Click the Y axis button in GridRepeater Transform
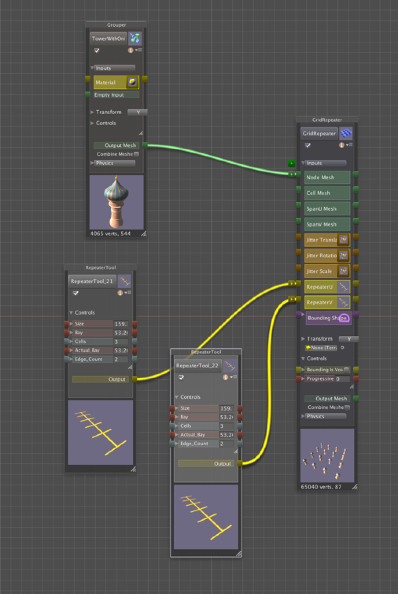Screen dimensions: 398x594 (x=348, y=339)
